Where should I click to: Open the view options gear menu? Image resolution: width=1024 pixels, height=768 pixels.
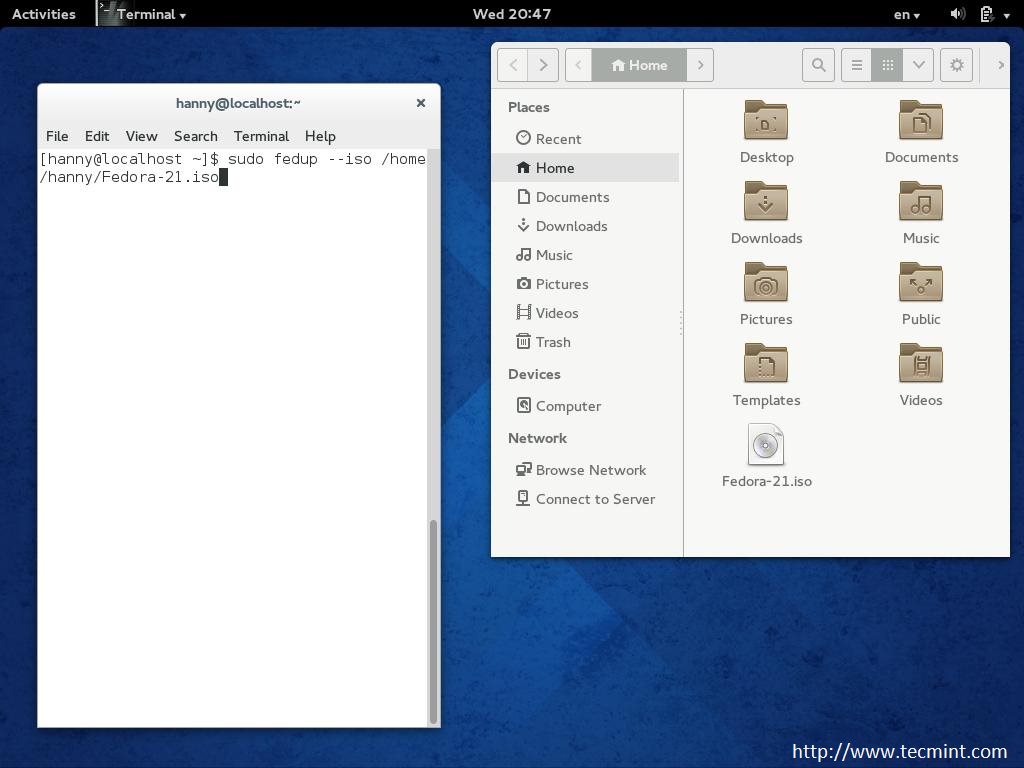[x=956, y=64]
